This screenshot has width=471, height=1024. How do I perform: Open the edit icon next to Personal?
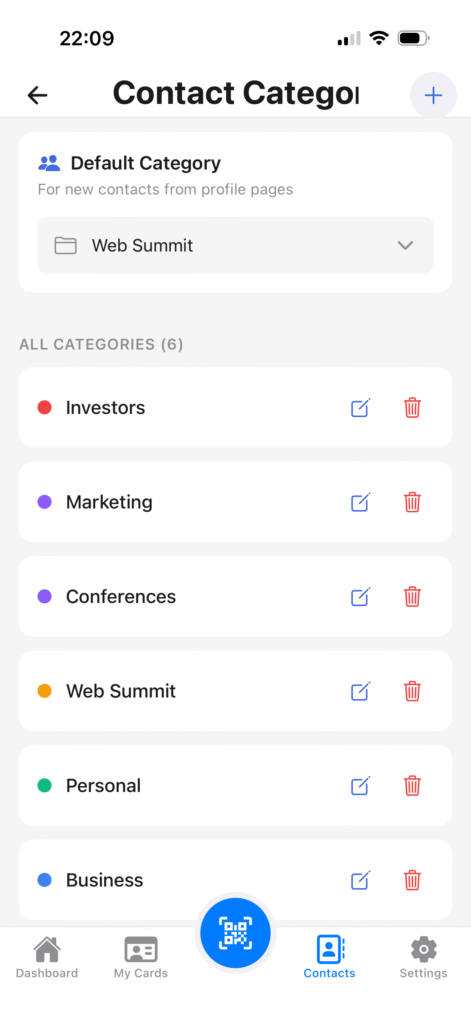[361, 785]
